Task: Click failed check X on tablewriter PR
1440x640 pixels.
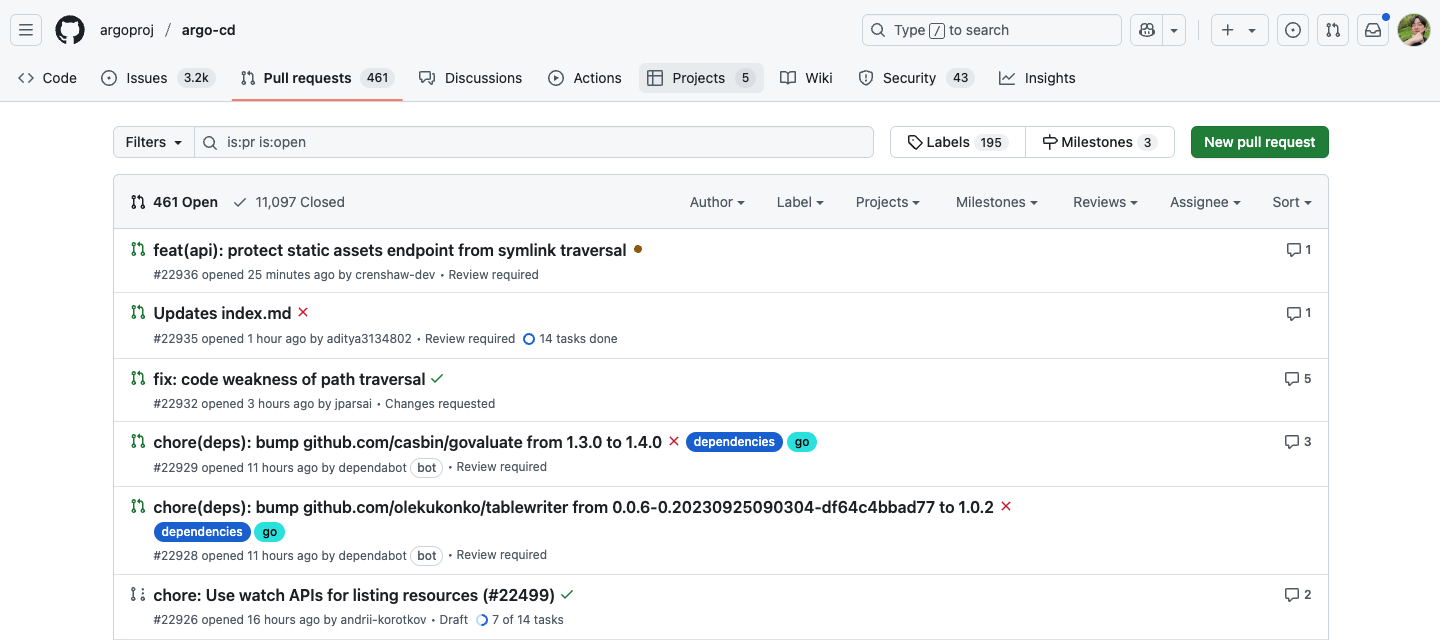Action: click(x=1006, y=506)
